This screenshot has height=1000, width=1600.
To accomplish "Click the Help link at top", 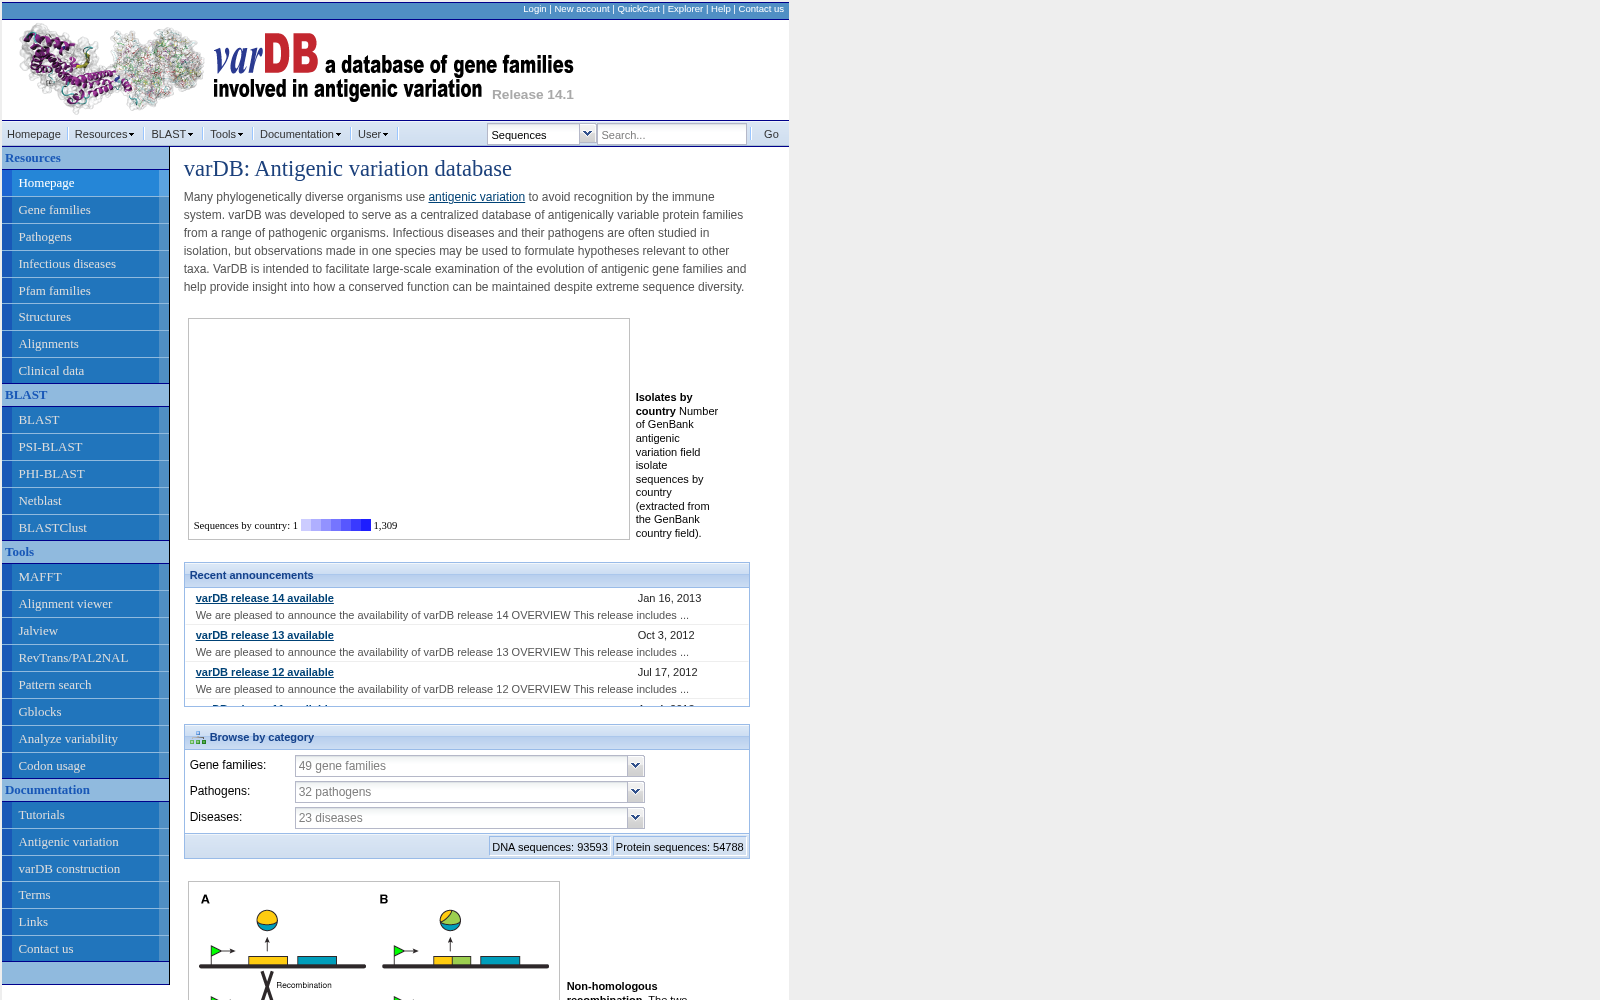I will click(721, 9).
